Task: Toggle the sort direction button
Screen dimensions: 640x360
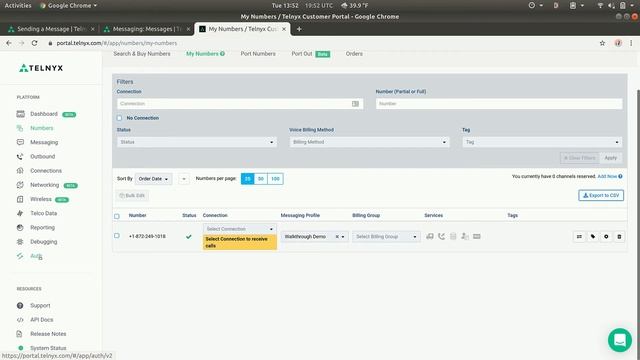Action: click(184, 179)
